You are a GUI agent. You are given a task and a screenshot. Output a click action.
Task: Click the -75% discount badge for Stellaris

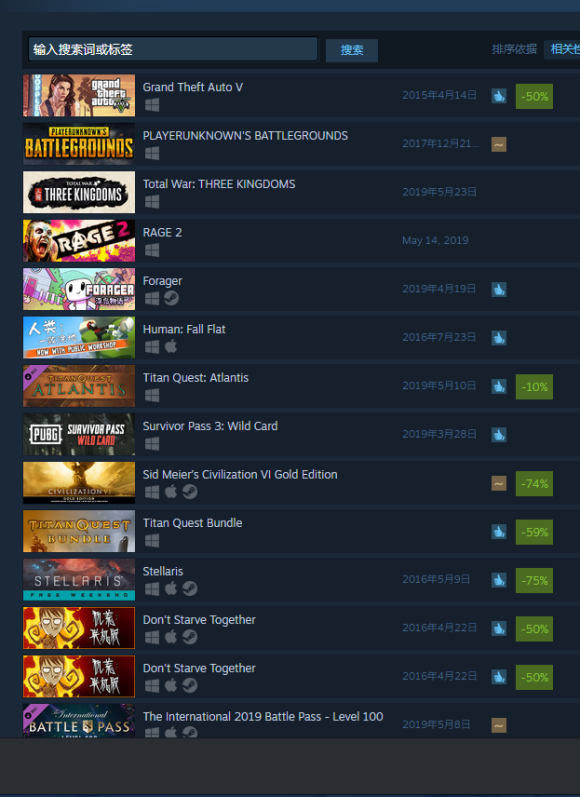point(534,580)
